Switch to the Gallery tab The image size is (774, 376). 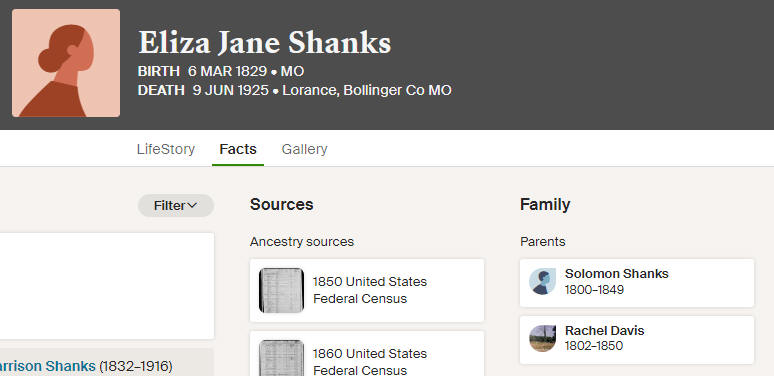(x=305, y=149)
